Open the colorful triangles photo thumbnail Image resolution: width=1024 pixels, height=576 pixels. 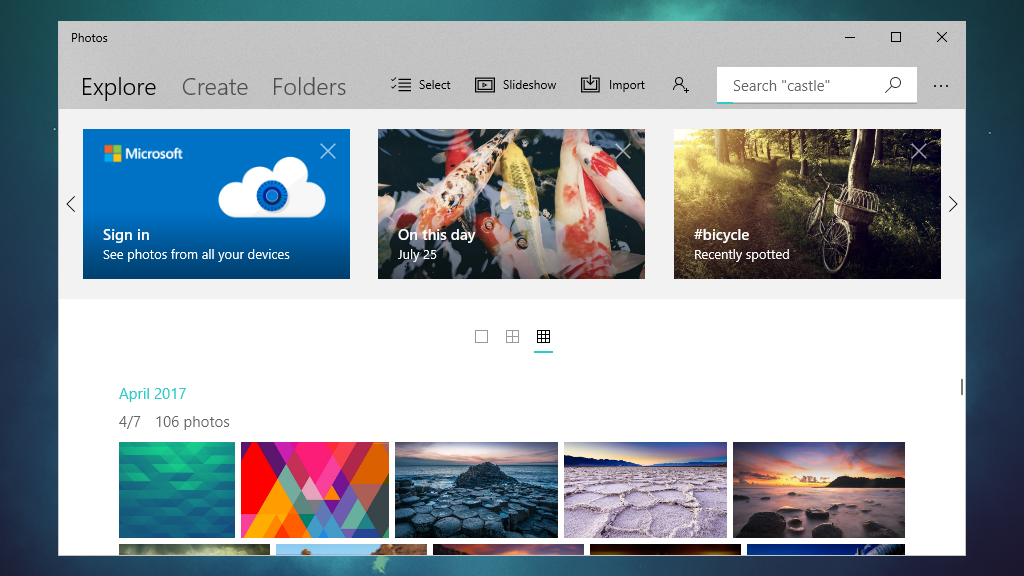point(315,490)
